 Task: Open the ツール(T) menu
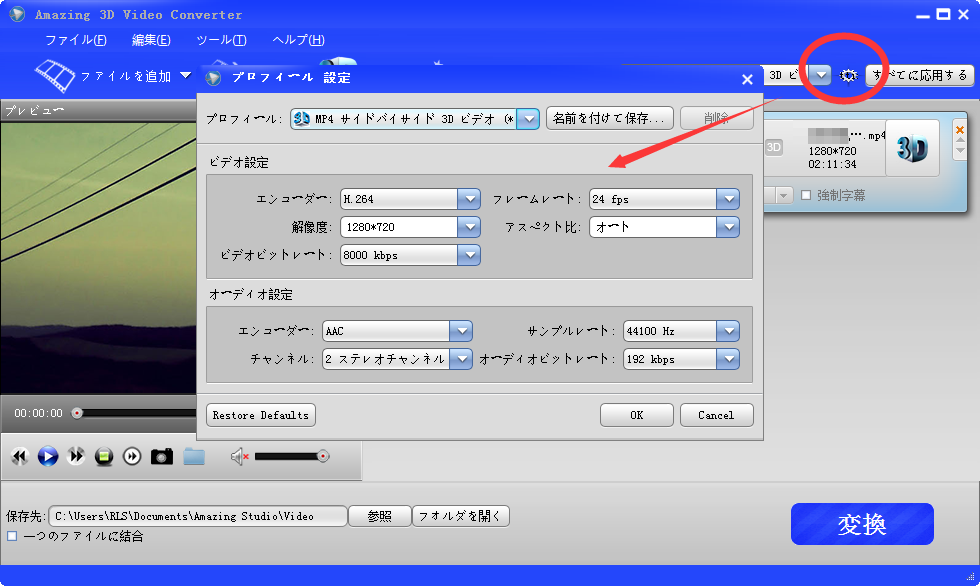[x=221, y=40]
